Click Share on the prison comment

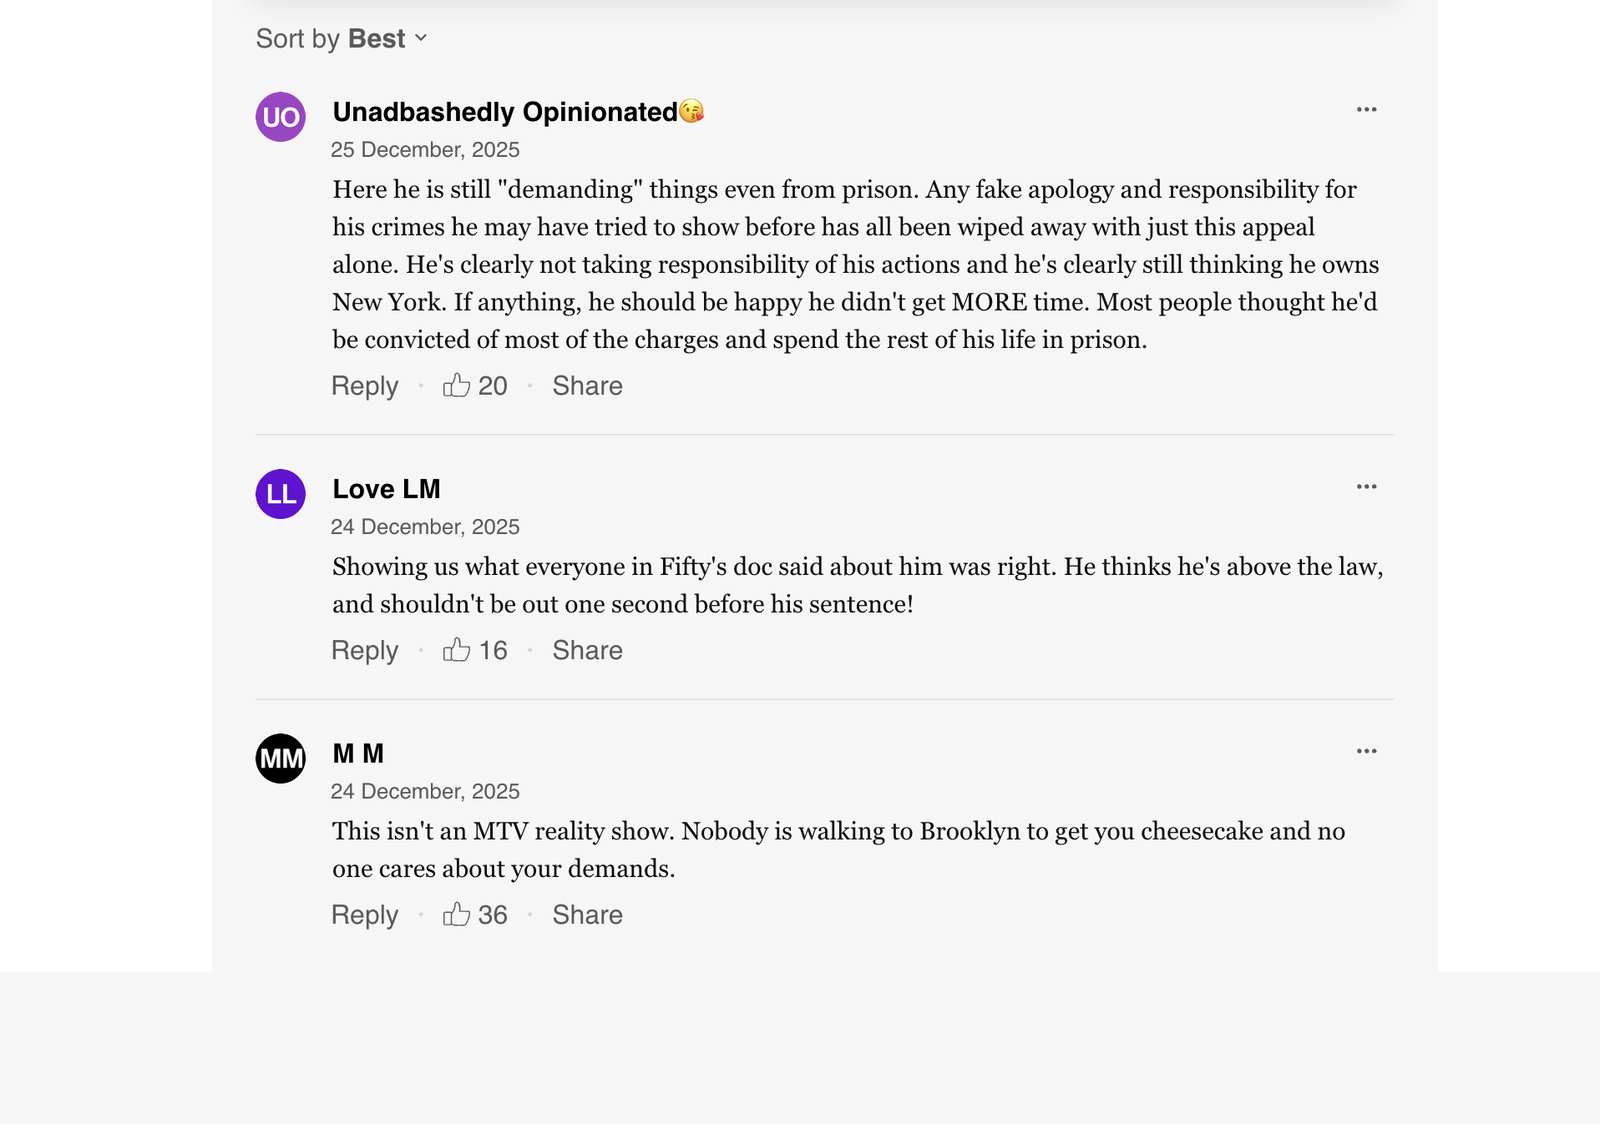coord(587,386)
